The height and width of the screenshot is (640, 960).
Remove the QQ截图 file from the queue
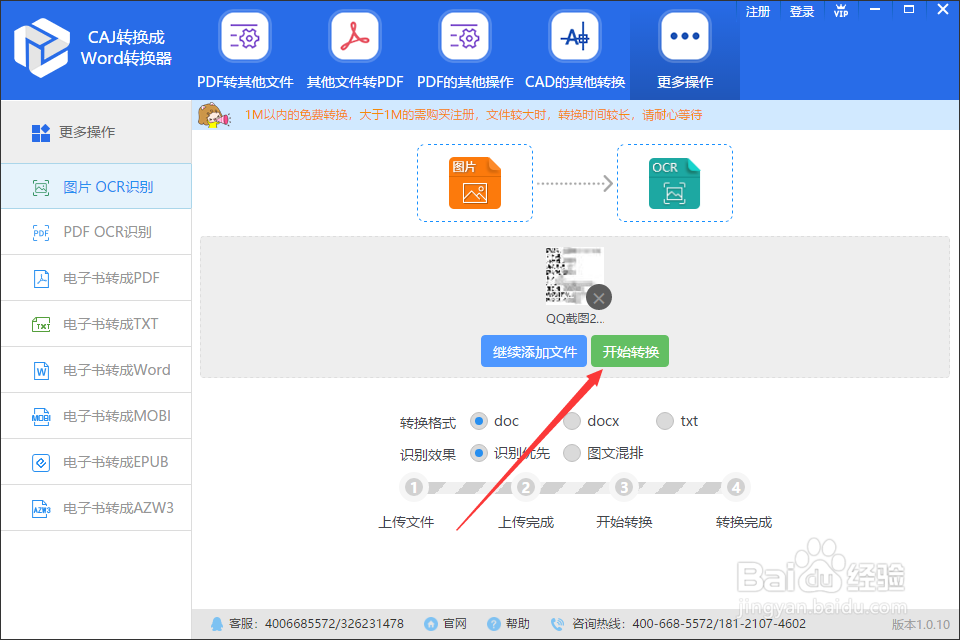[597, 297]
